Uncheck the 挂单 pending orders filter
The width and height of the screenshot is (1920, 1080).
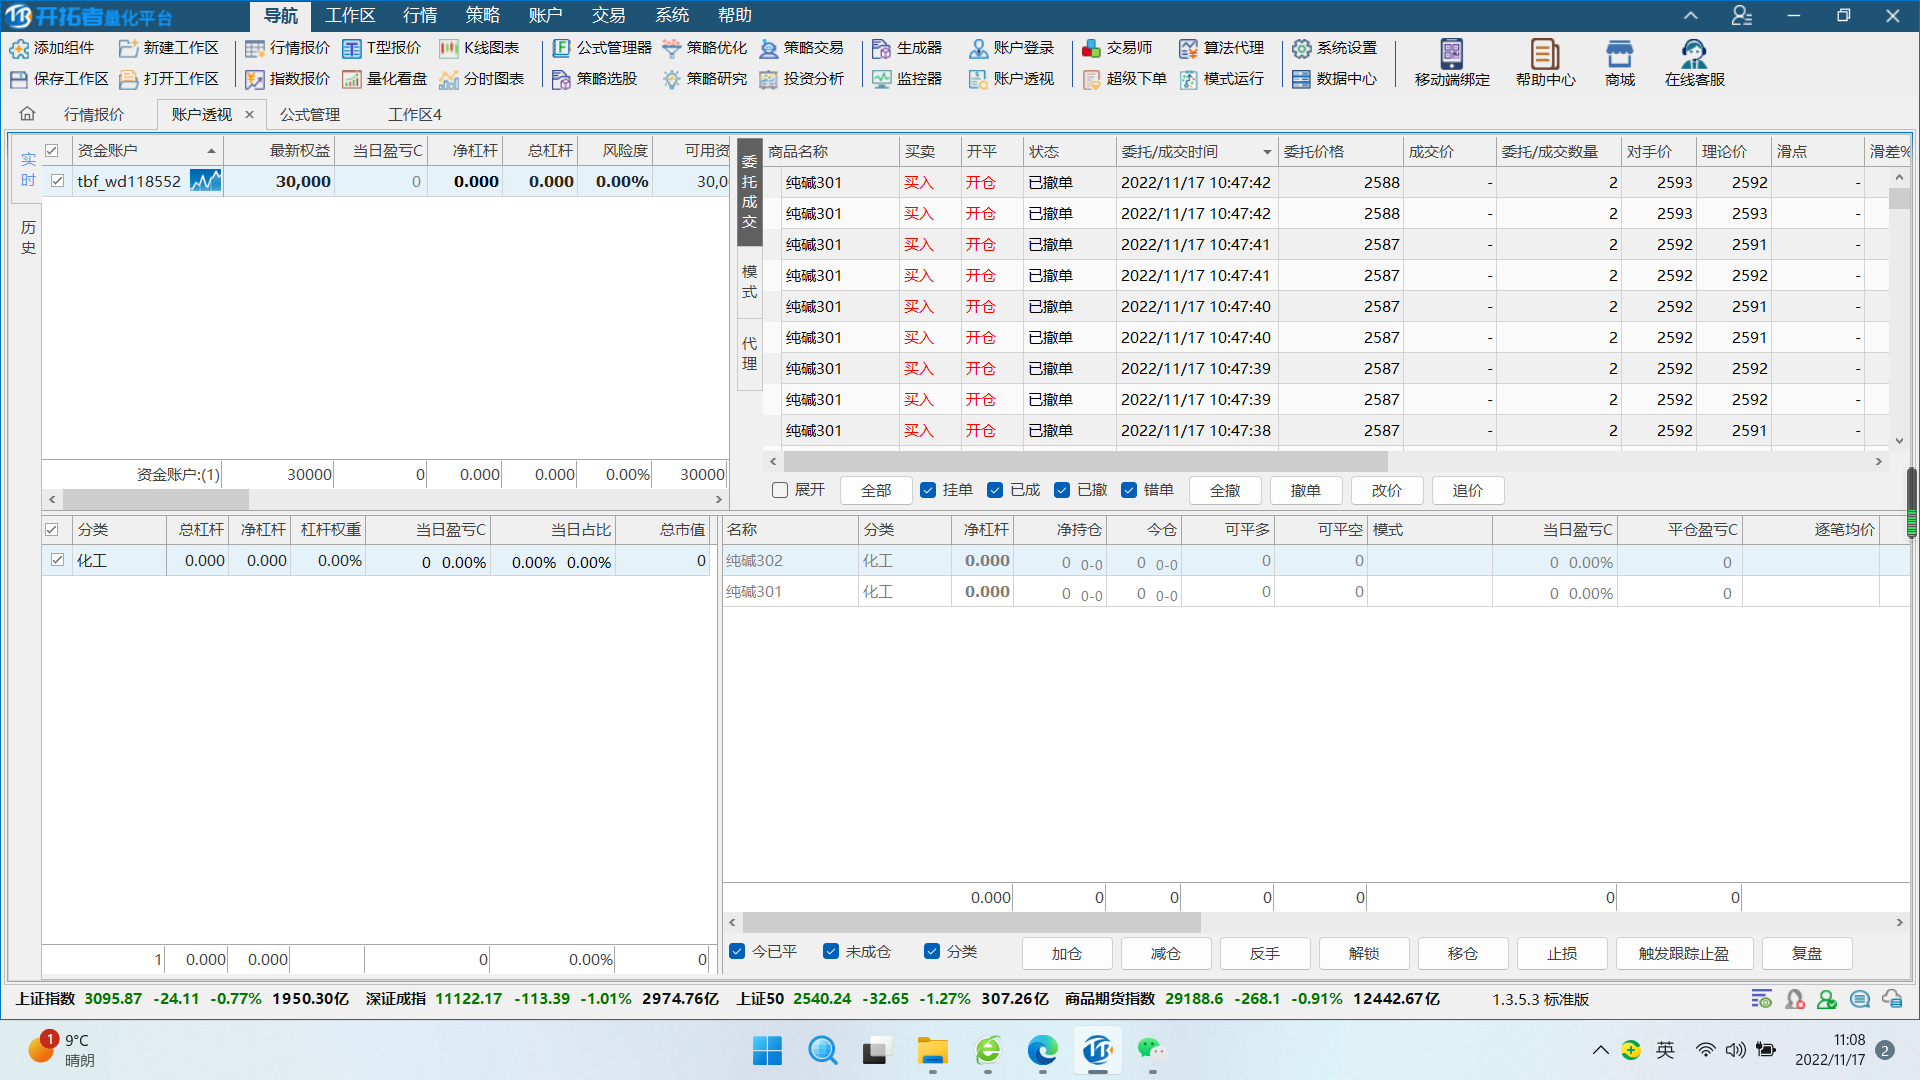[x=928, y=490]
